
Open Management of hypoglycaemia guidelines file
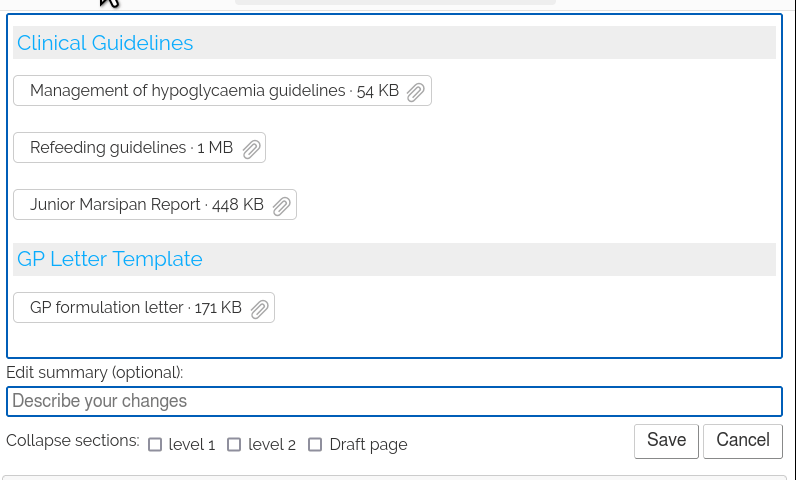click(187, 91)
